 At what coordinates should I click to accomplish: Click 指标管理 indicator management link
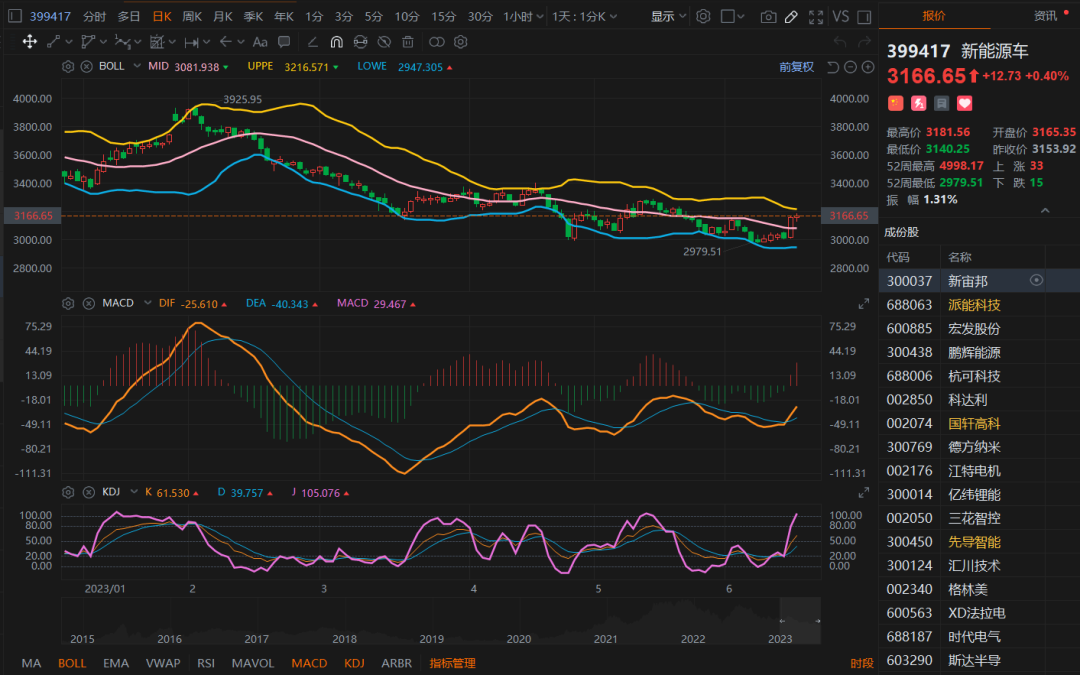[452, 663]
